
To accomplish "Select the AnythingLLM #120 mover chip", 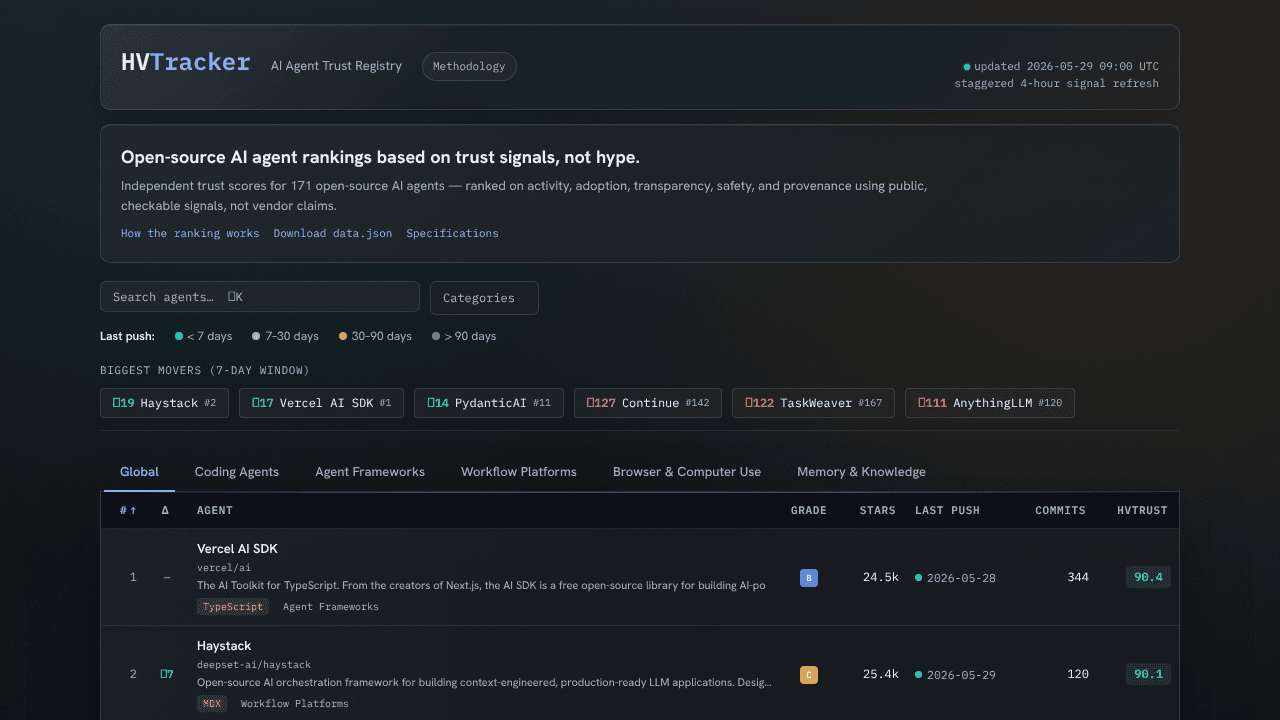I will pyautogui.click(x=990, y=403).
